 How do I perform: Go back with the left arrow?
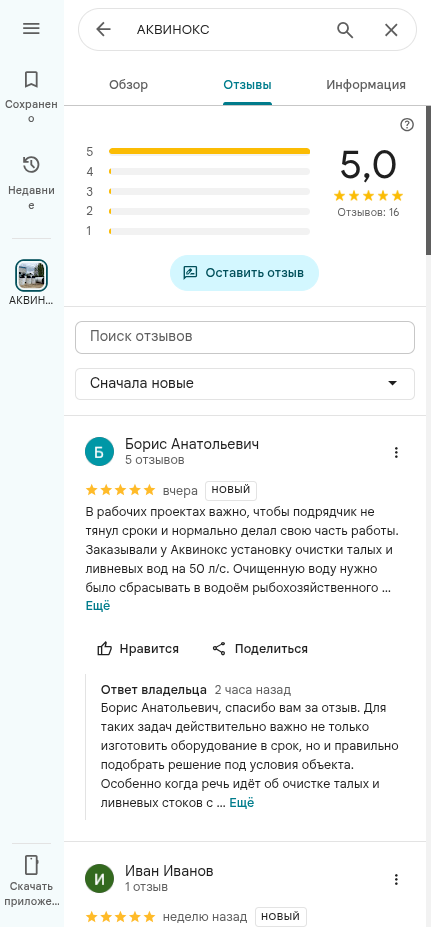(103, 30)
